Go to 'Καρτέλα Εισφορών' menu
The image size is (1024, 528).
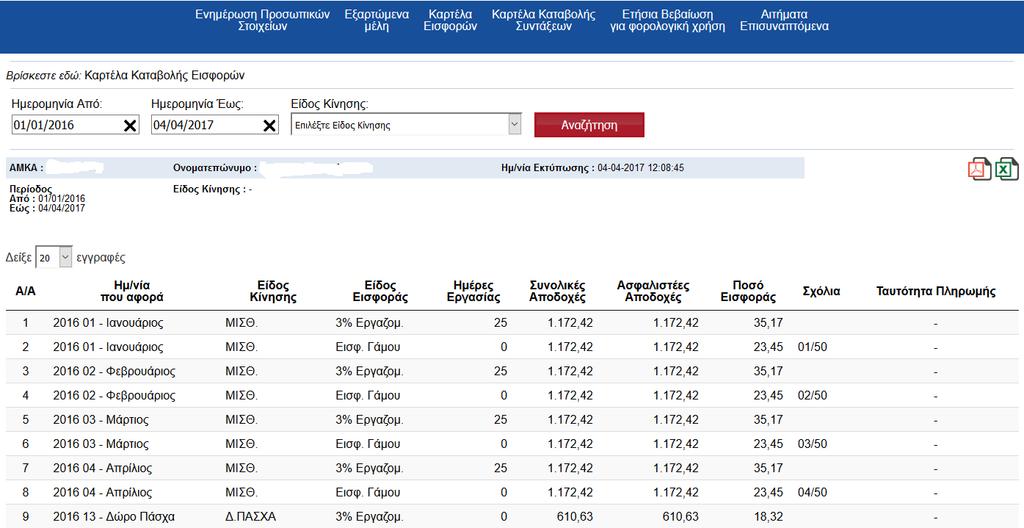(x=451, y=20)
